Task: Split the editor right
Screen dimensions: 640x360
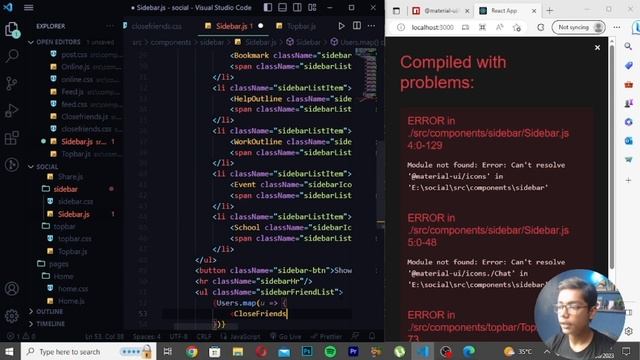Action: point(357,26)
